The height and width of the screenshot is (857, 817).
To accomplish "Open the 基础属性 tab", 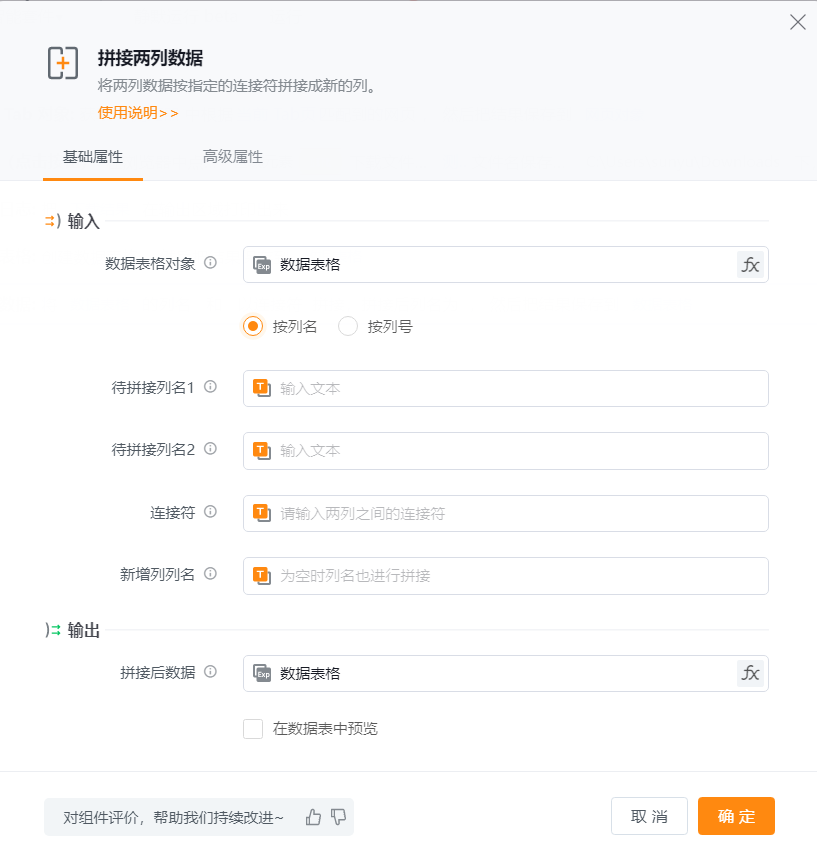I will (x=93, y=157).
